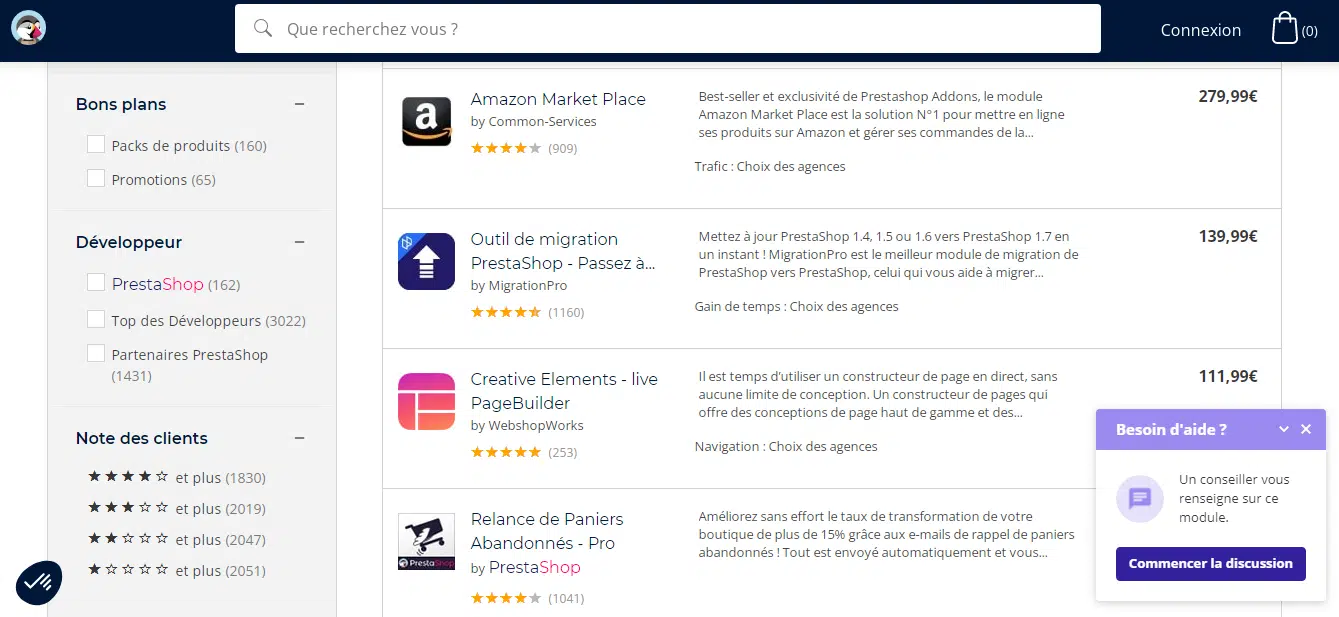Screen dimensions: 1339x617
Task: Open the shopping bag cart icon
Action: 1284,29
